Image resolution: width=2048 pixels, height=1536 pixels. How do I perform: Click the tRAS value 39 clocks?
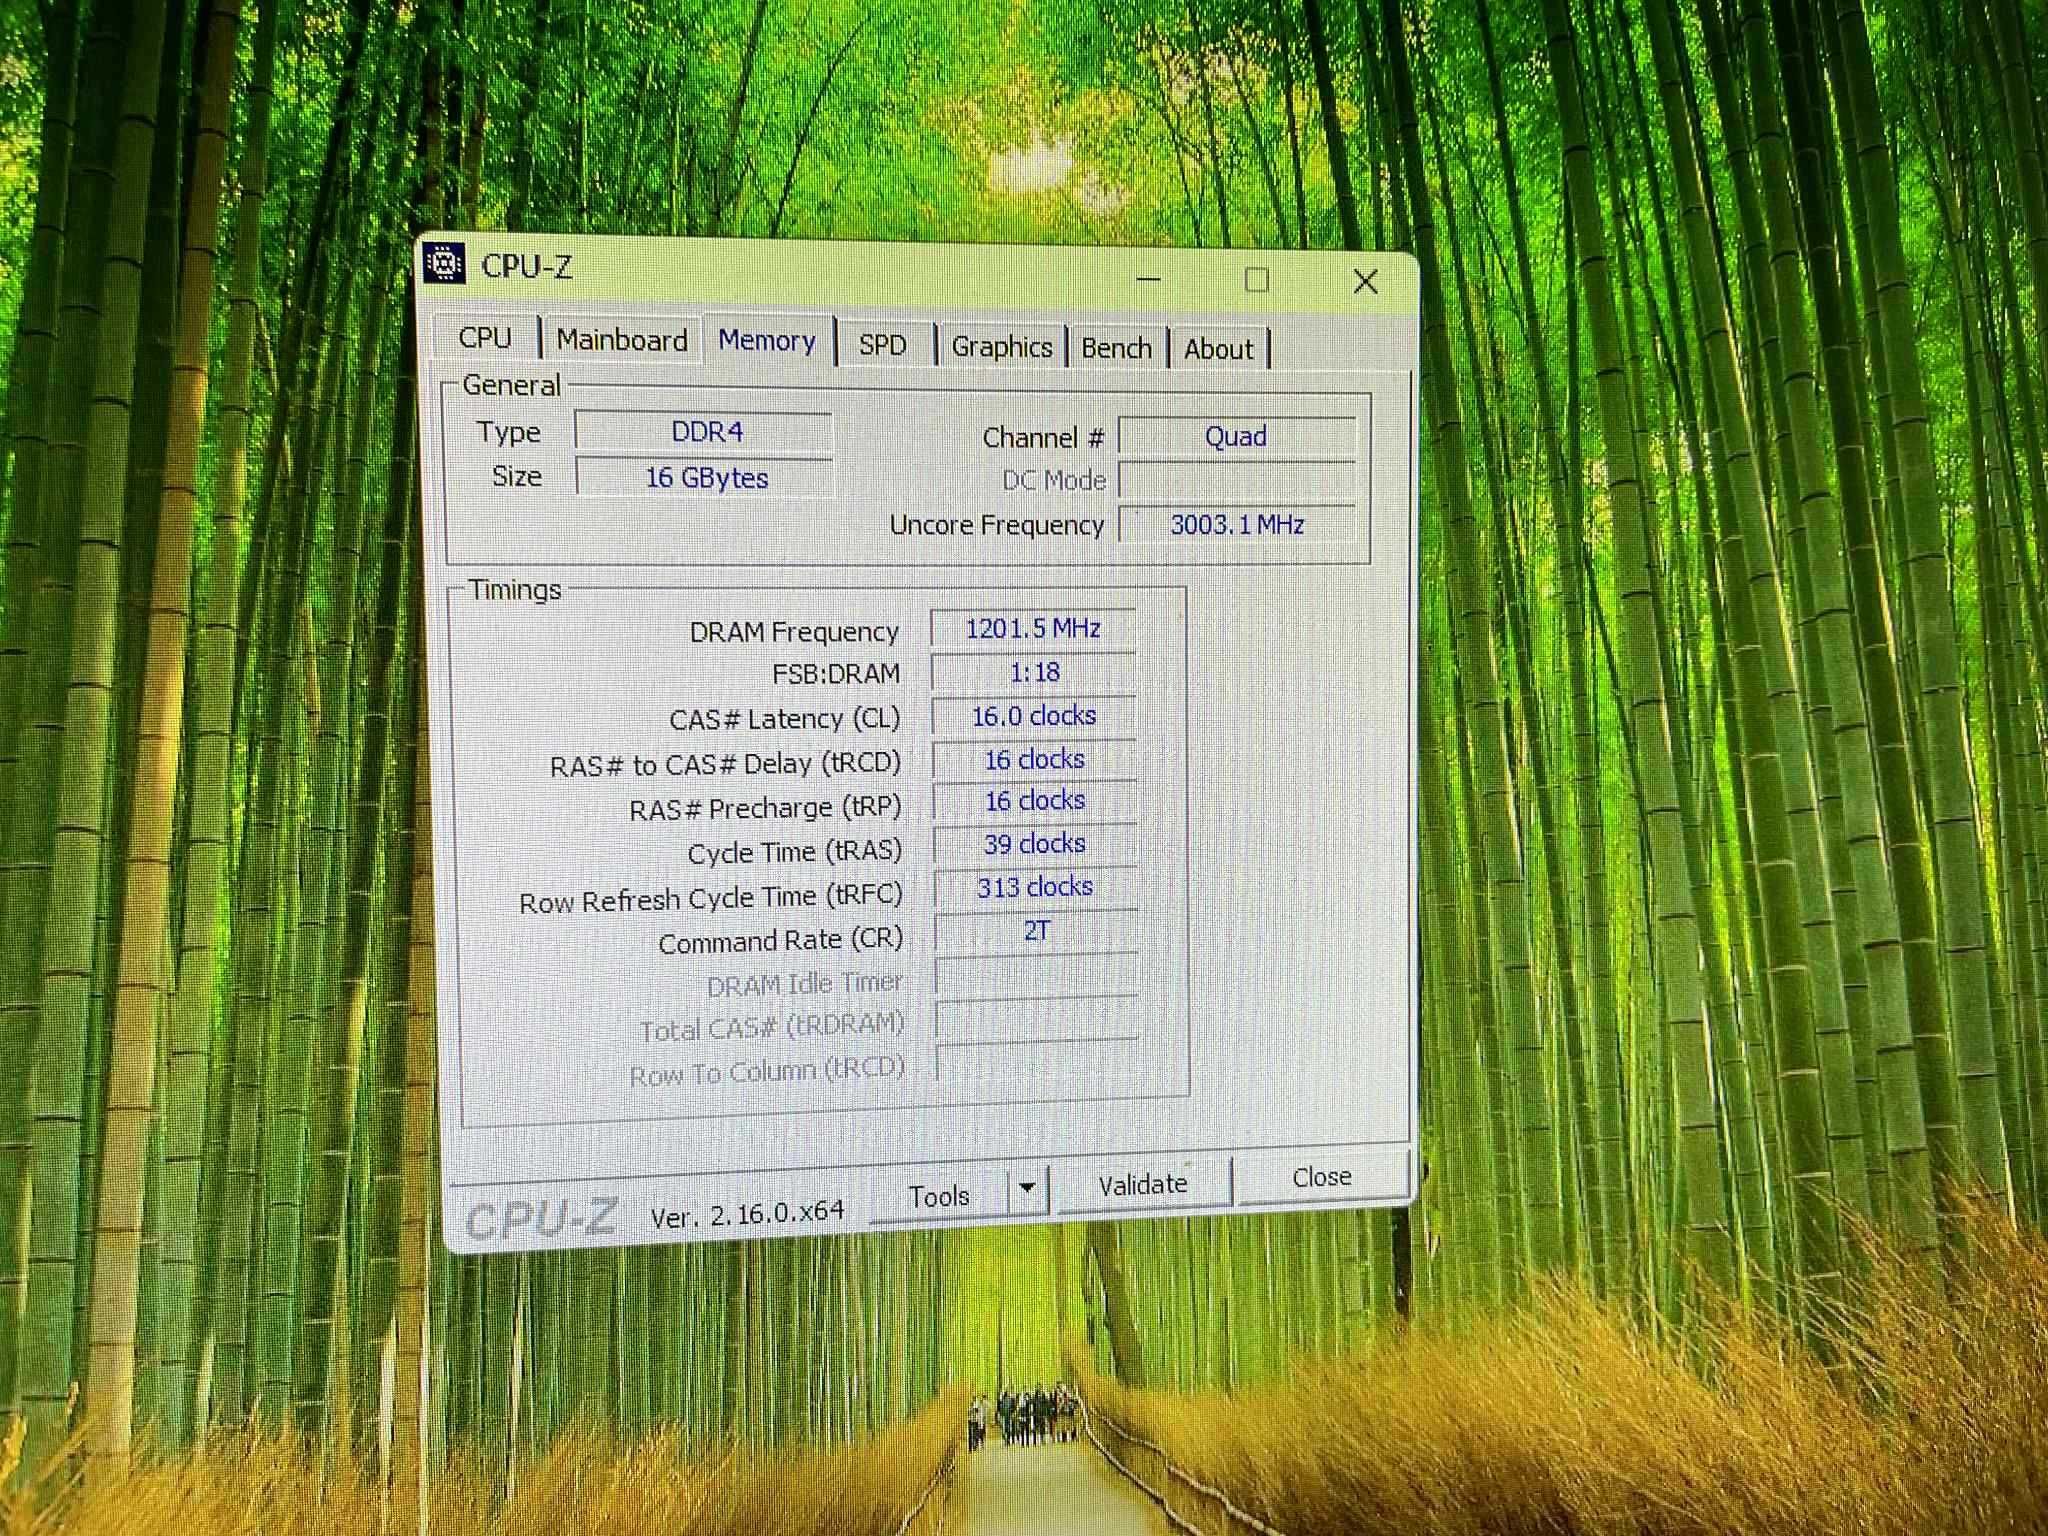(1035, 844)
